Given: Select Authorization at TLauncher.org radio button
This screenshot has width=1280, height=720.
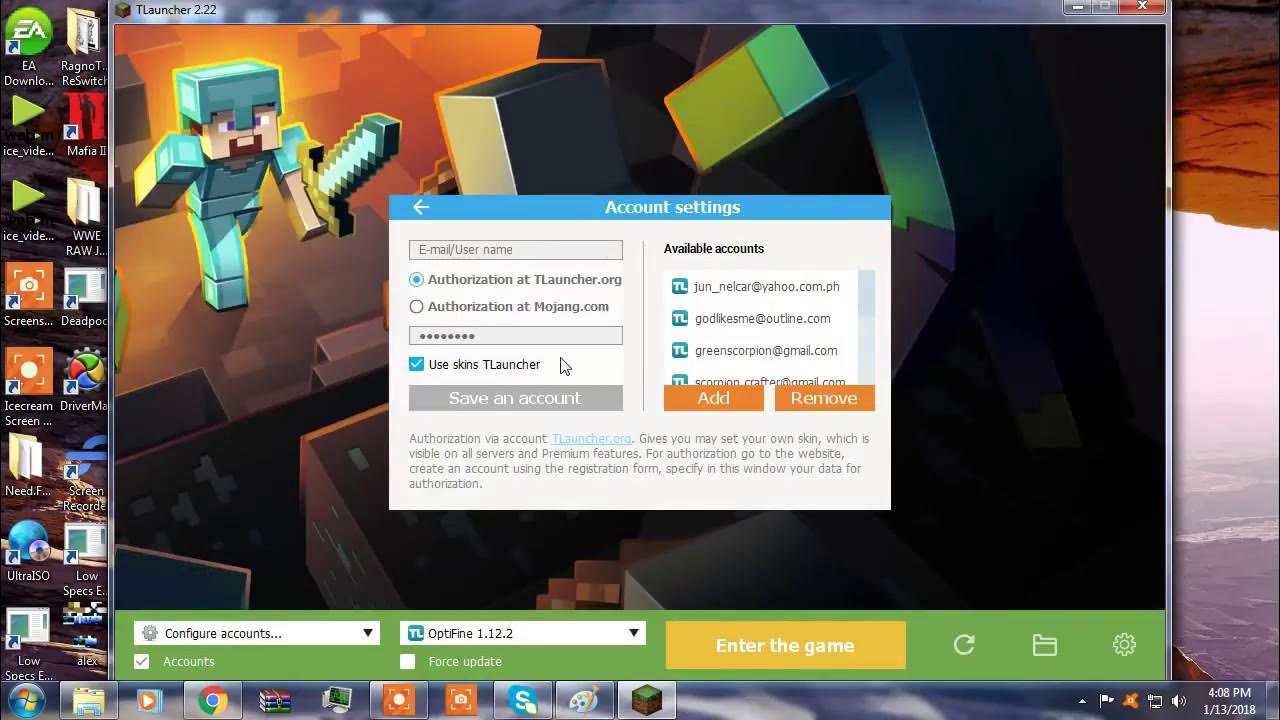Looking at the screenshot, I should pyautogui.click(x=416, y=279).
